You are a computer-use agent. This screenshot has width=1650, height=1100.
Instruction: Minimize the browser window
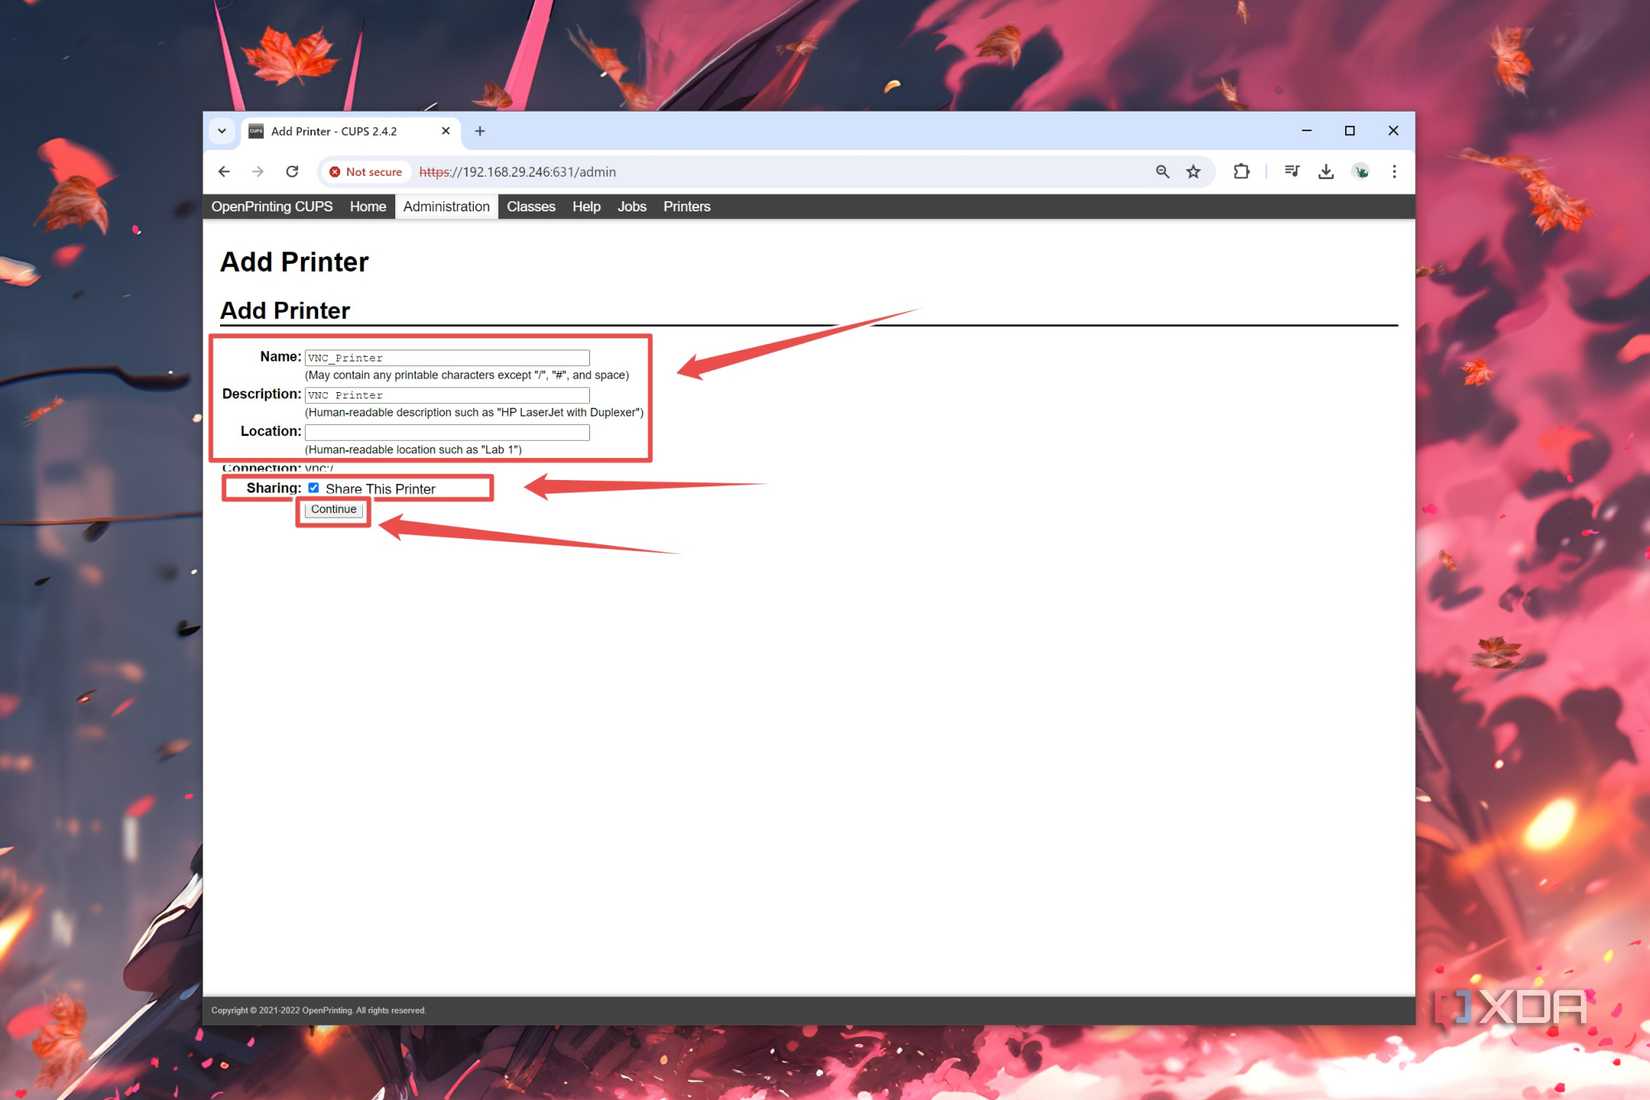[x=1306, y=131]
